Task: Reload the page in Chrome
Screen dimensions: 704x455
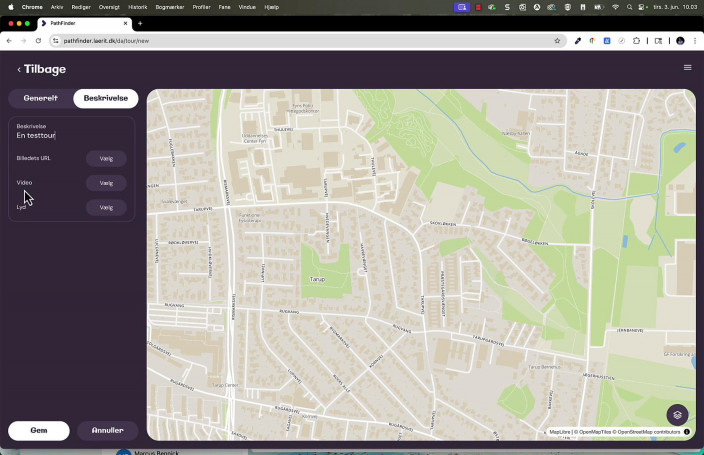Action: pyautogui.click(x=38, y=41)
